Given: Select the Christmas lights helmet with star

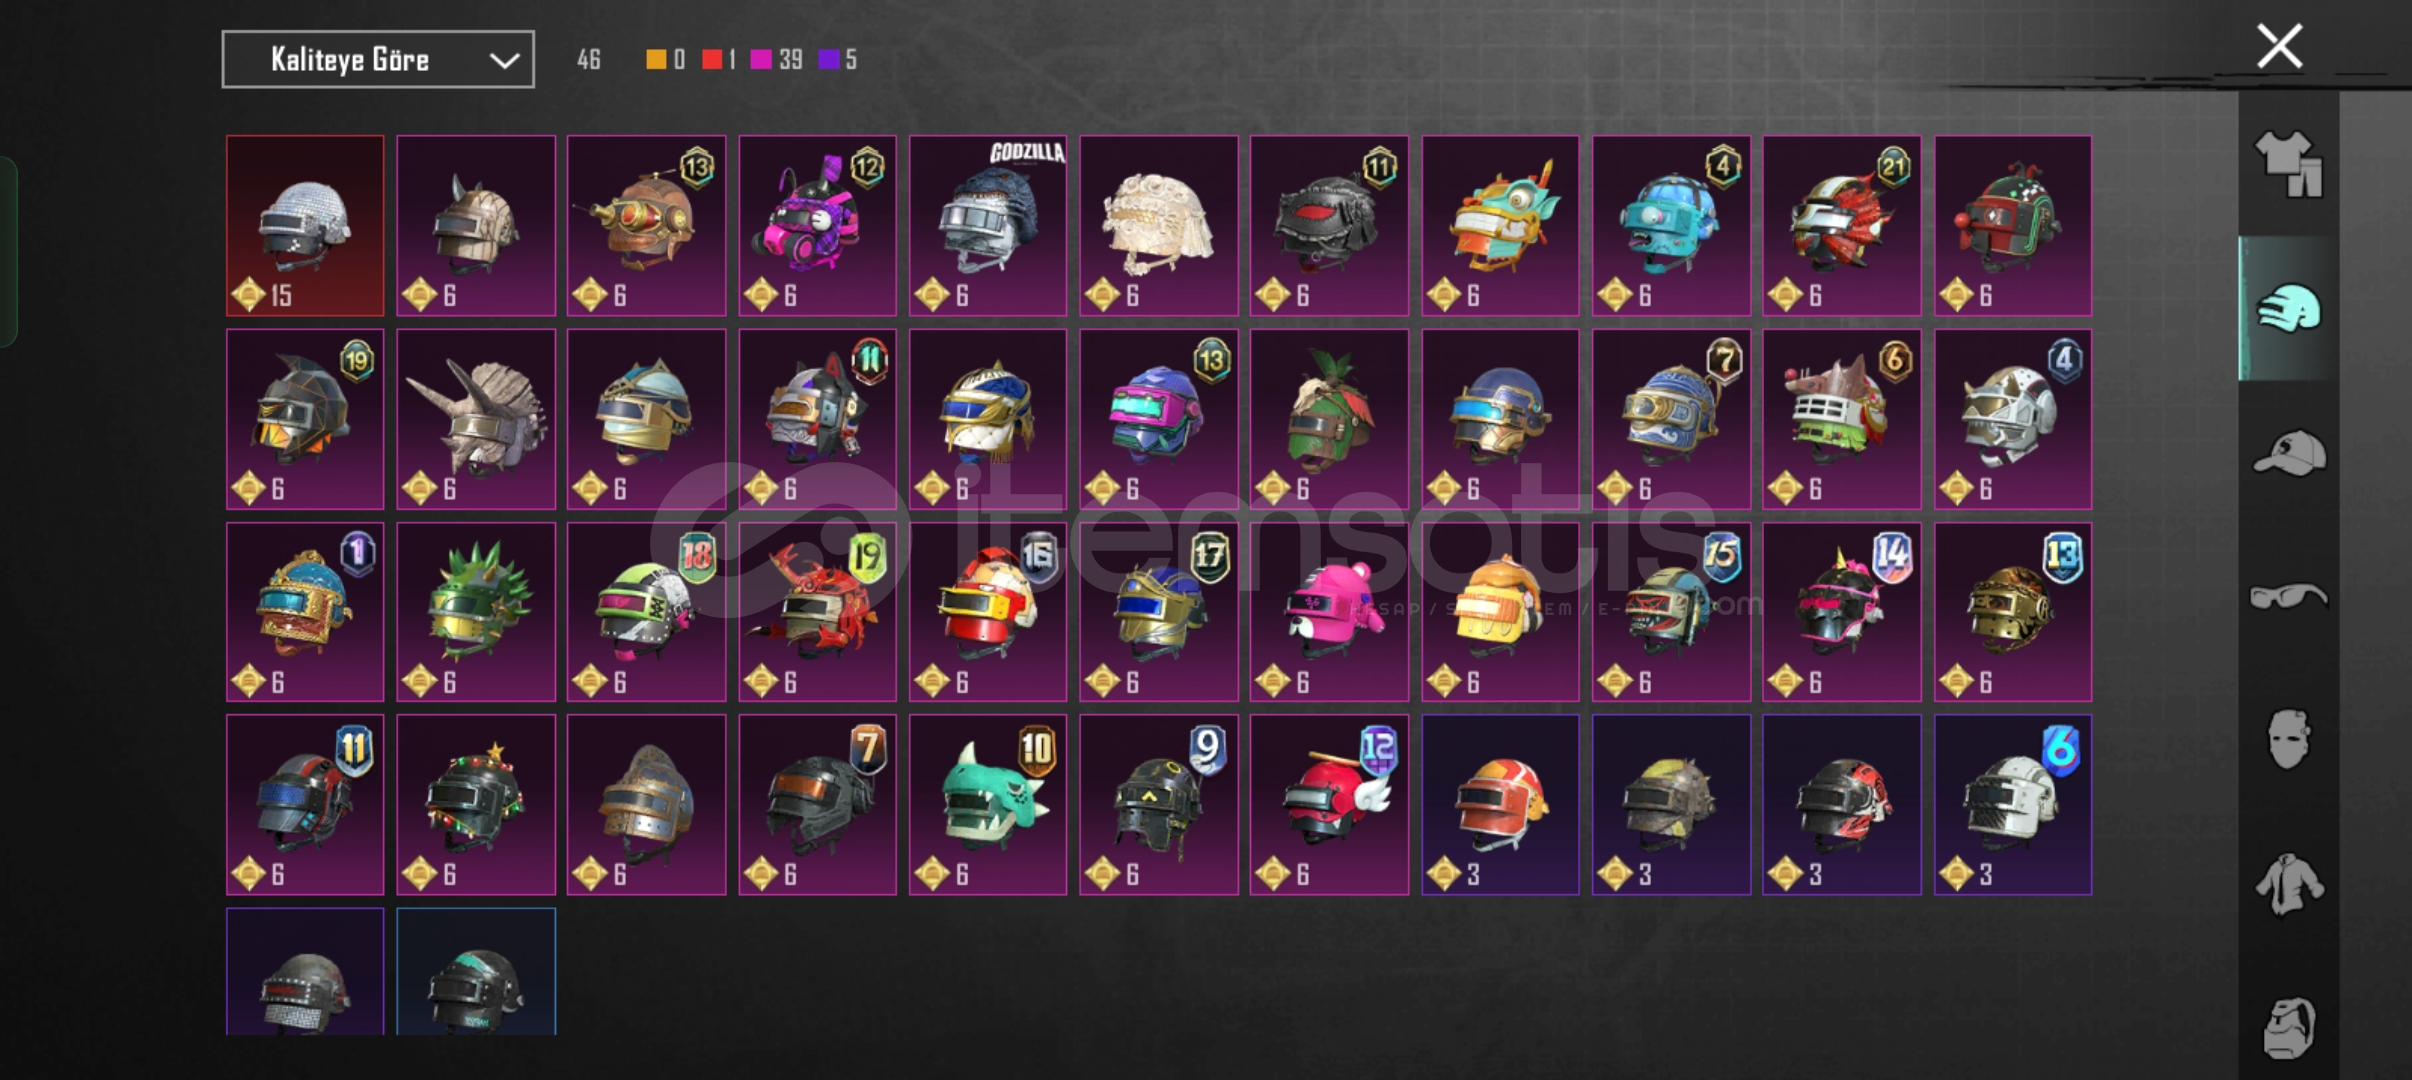Looking at the screenshot, I should coord(476,804).
